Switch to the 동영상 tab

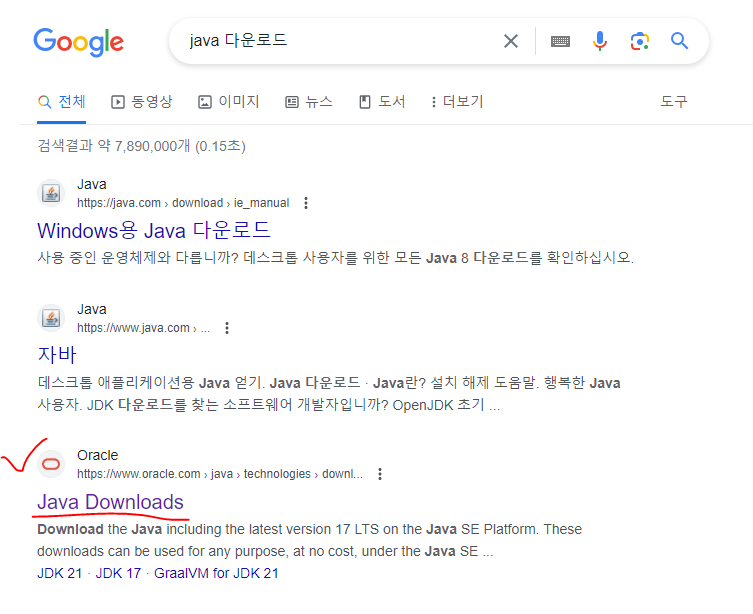point(142,102)
